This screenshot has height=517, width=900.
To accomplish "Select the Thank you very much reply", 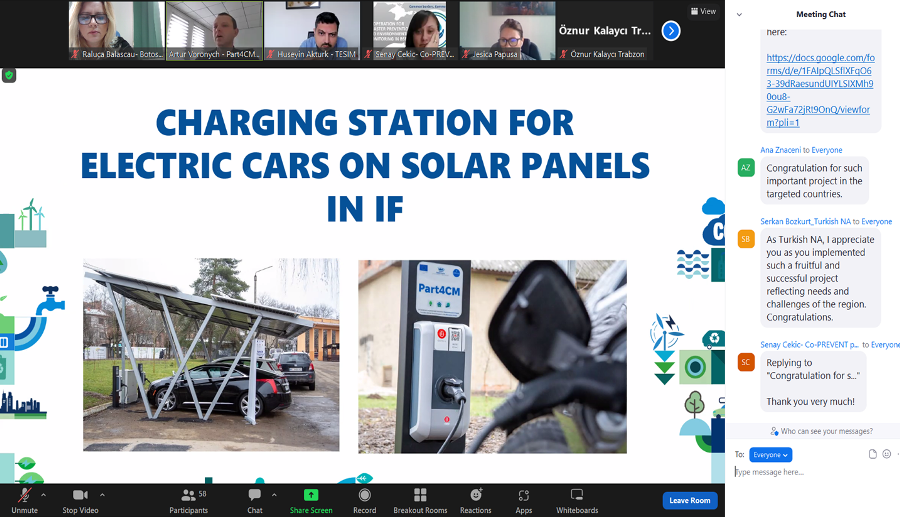I will coord(812,382).
